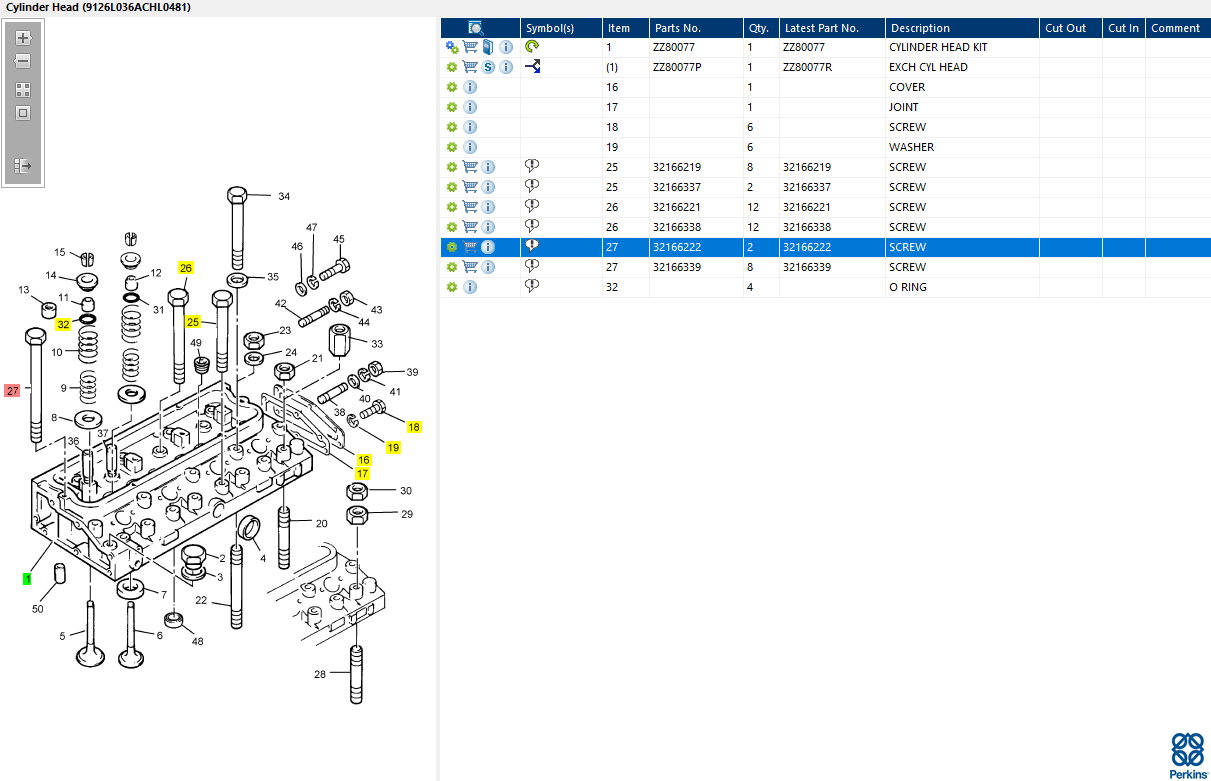Show info for EXCH CYL HEAD row

coord(506,67)
